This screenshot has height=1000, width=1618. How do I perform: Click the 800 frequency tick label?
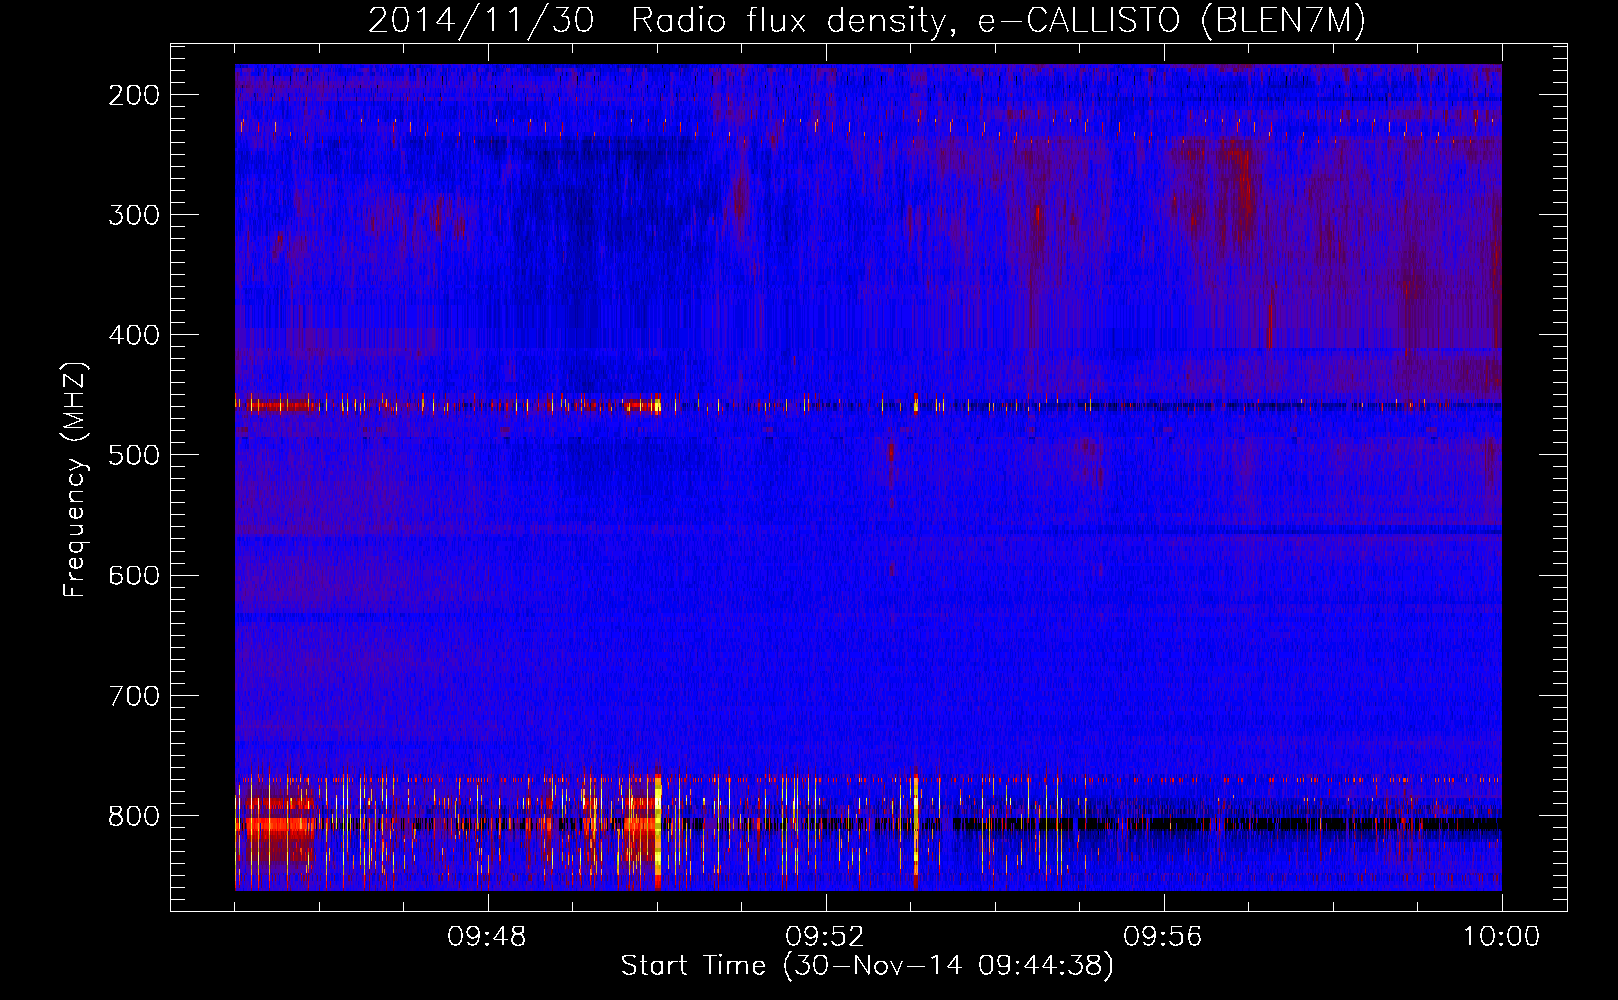click(x=134, y=815)
